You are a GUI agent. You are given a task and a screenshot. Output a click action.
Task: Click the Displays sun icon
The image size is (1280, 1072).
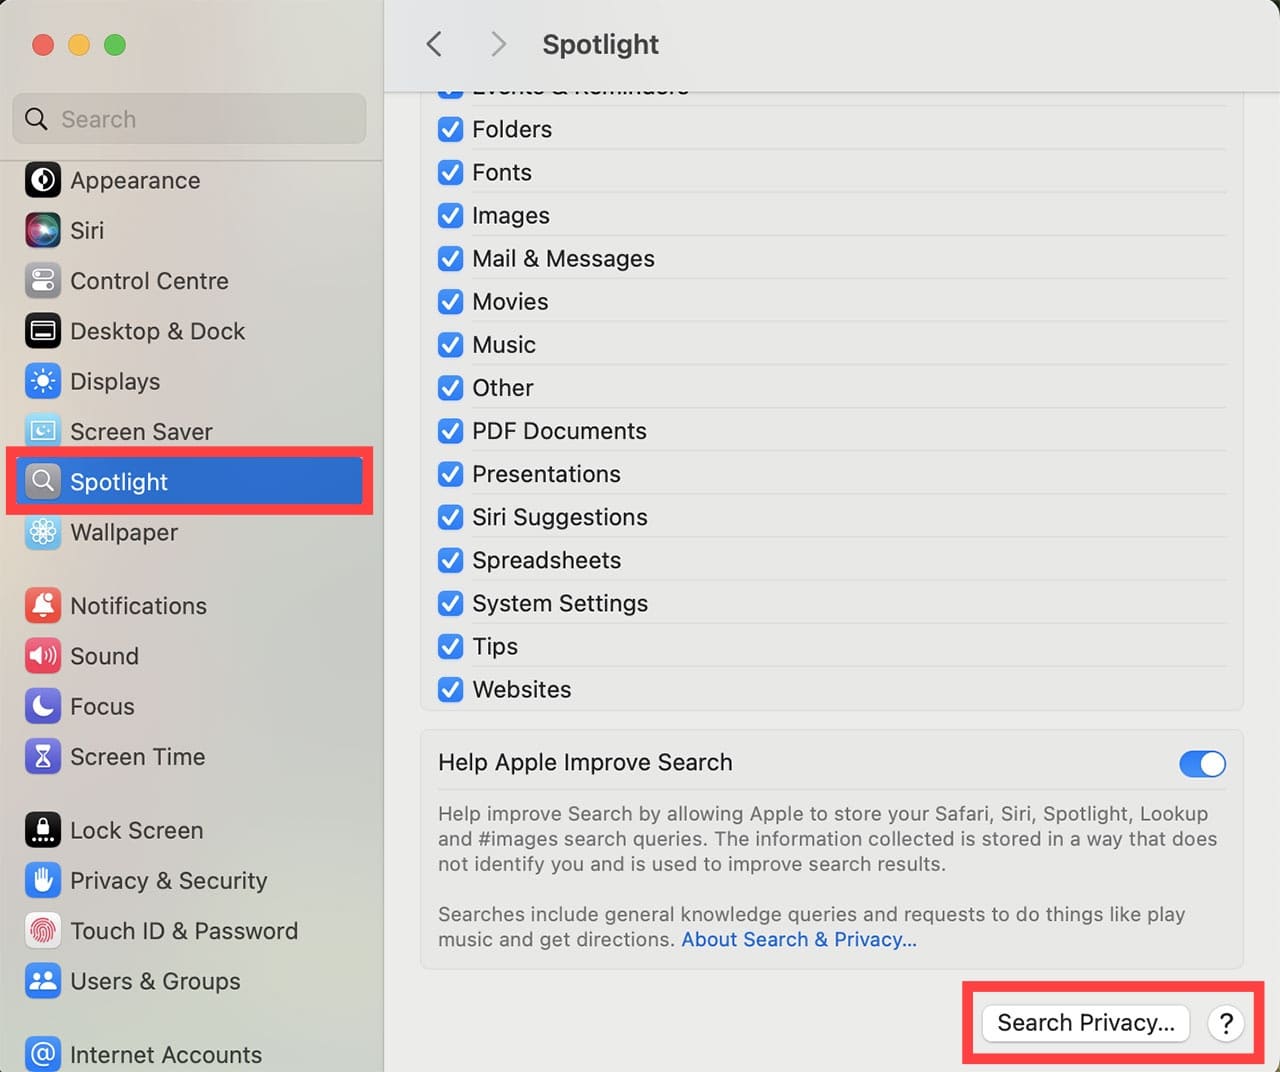(x=43, y=381)
